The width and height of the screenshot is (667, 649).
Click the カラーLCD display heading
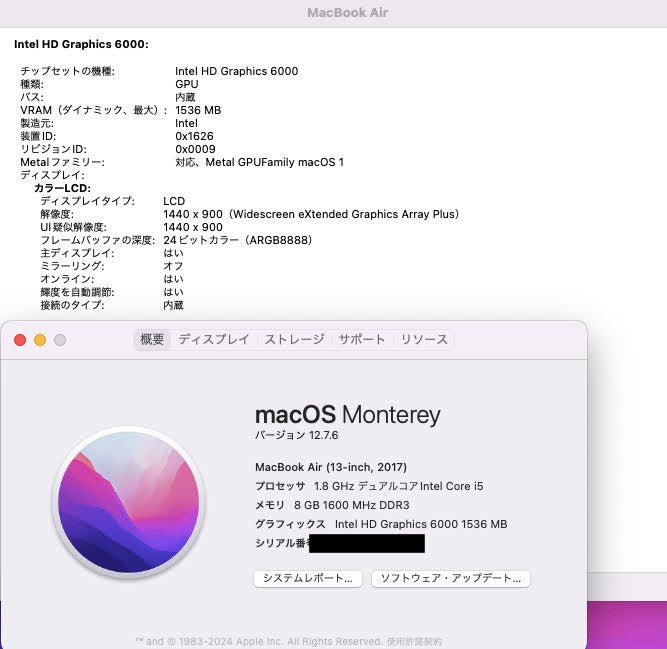point(62,188)
